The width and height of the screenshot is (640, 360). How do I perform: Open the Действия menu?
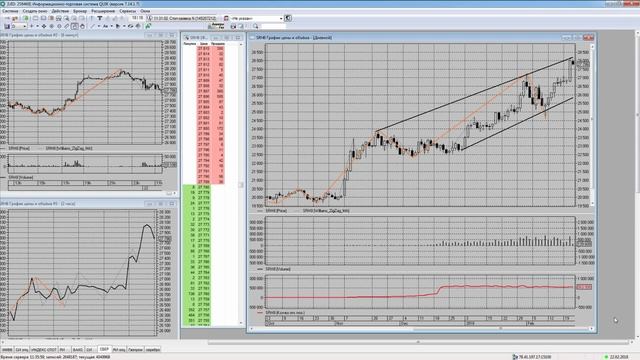[60, 11]
